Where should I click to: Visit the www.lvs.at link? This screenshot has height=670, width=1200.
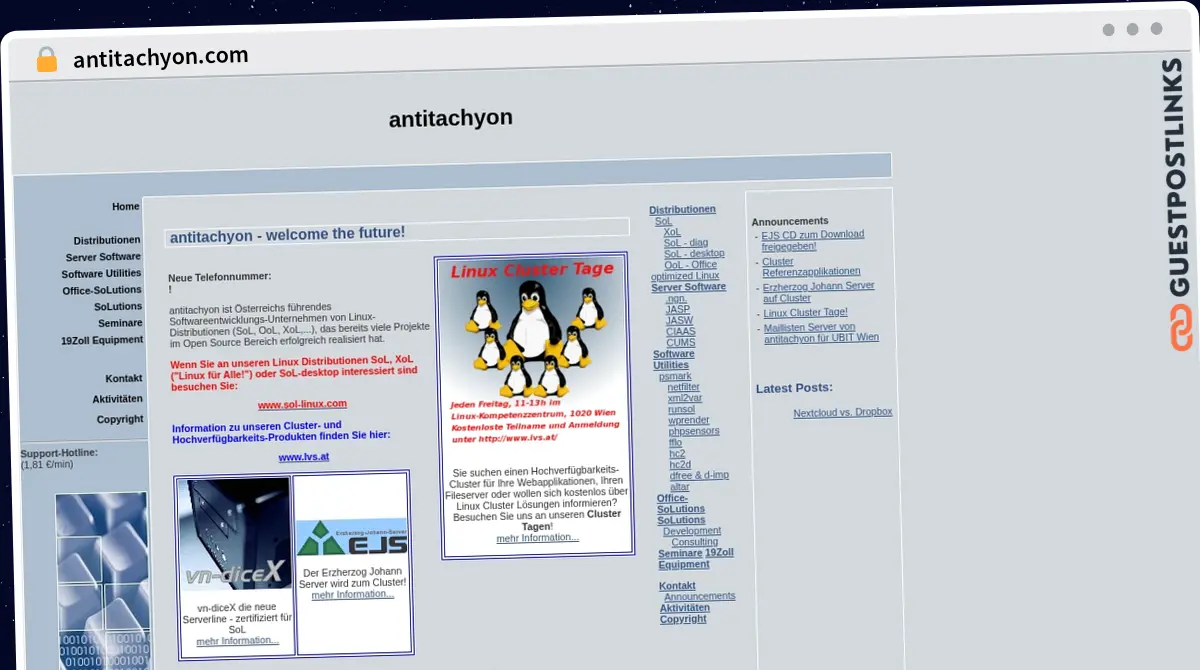pyautogui.click(x=303, y=457)
